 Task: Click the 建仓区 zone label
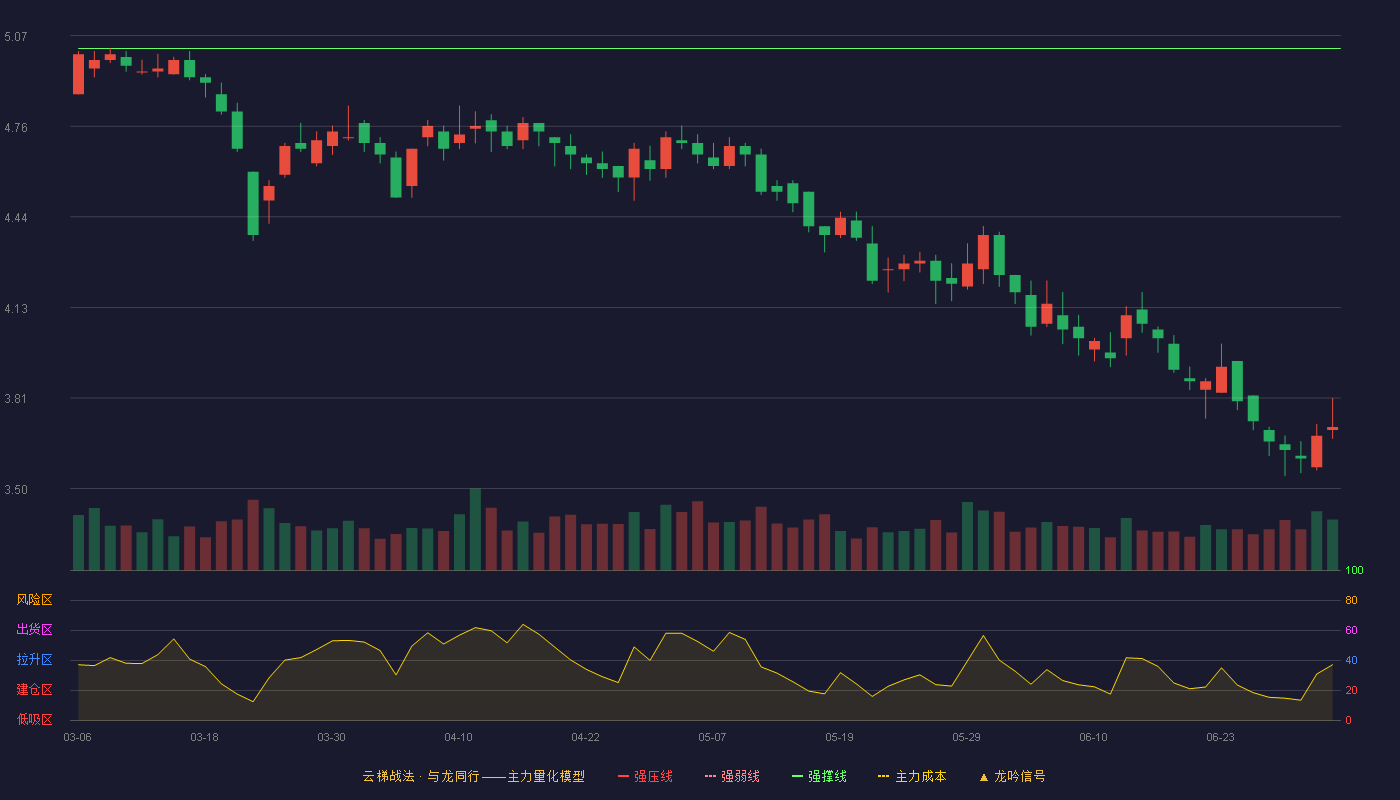(34, 690)
